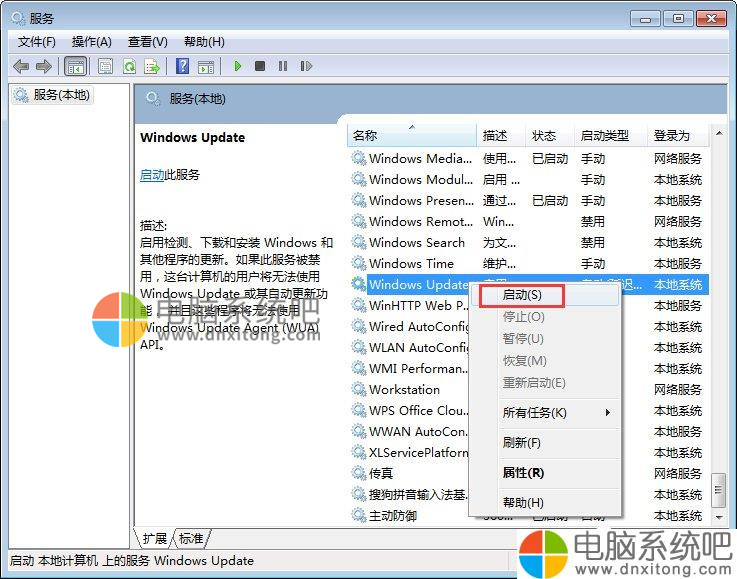Click gear icon of Windows Time row
The image size is (737, 579).
(359, 264)
